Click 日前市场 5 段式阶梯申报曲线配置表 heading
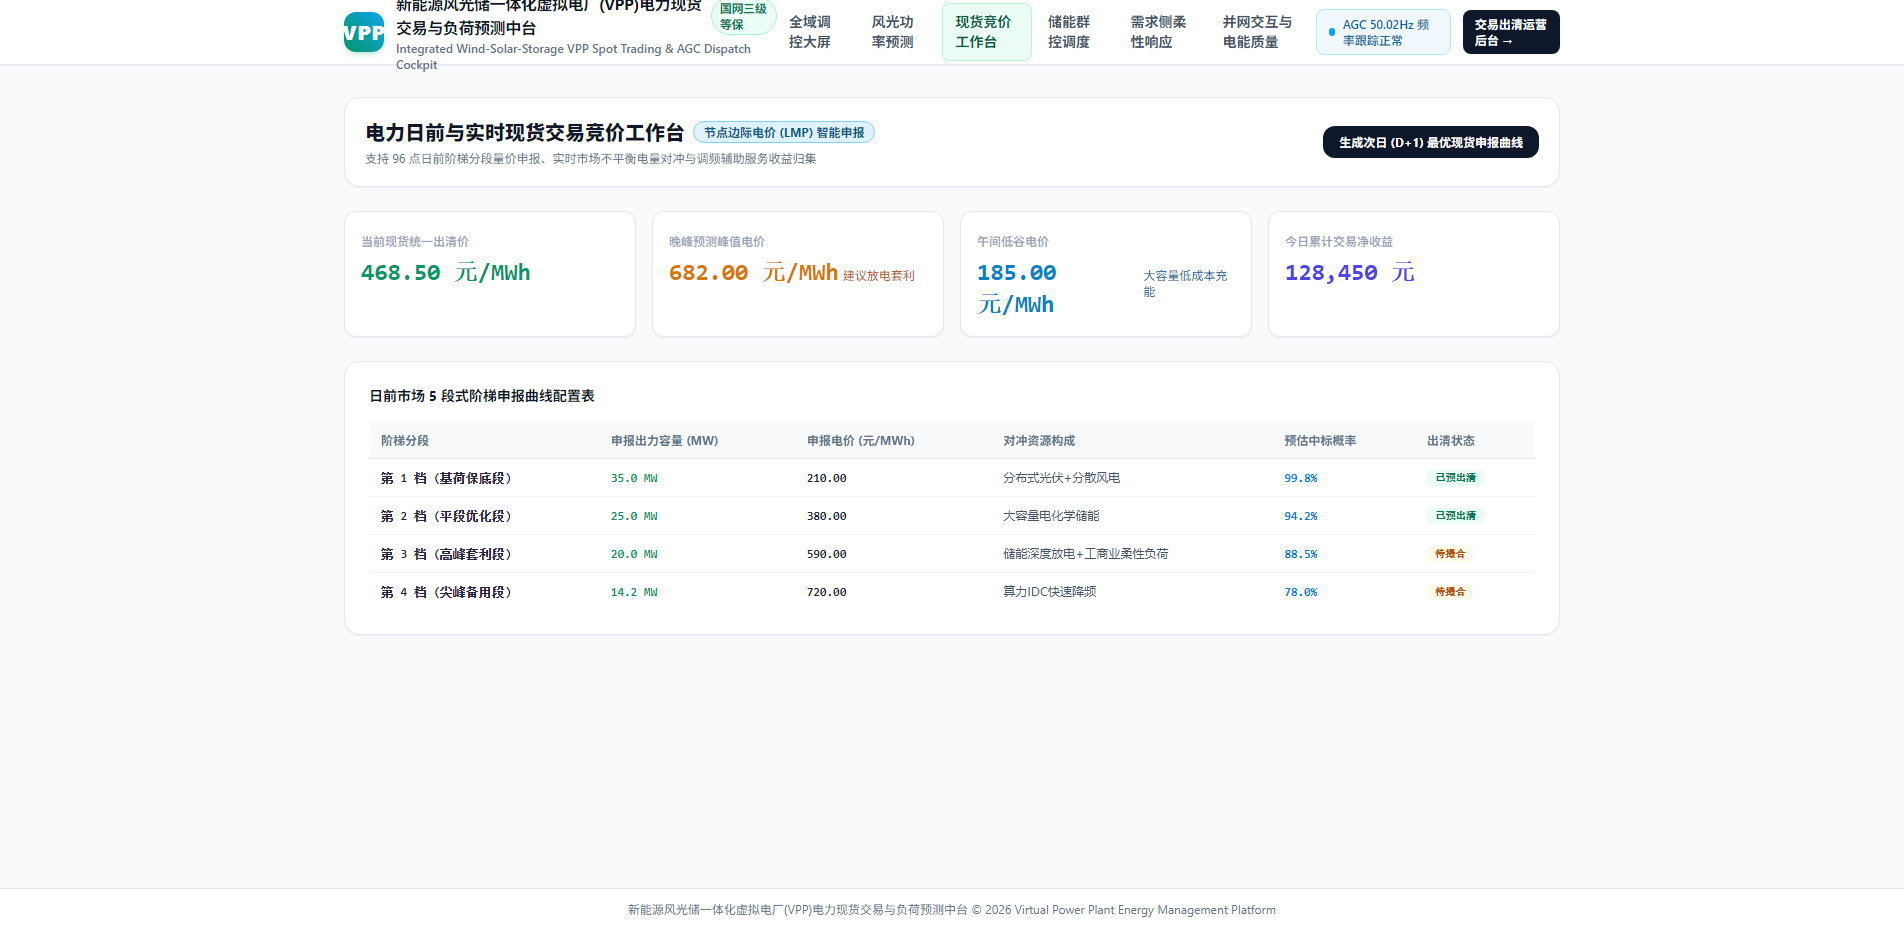This screenshot has width=1904, height=929. click(482, 396)
